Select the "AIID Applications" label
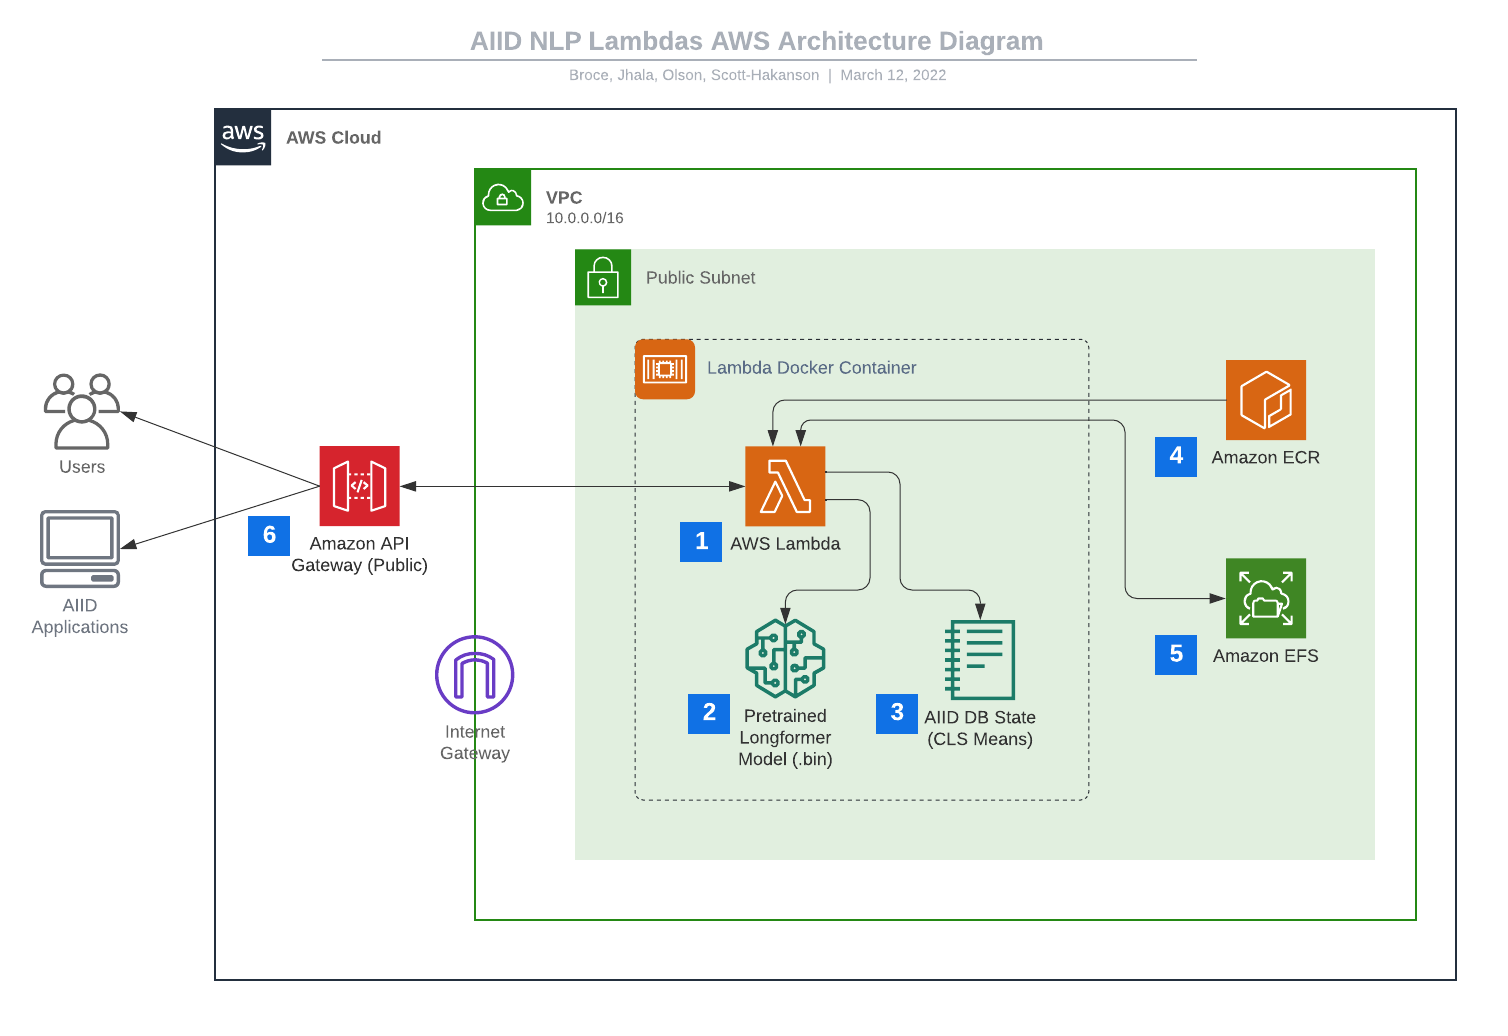This screenshot has height=1036, width=1508. click(x=80, y=616)
